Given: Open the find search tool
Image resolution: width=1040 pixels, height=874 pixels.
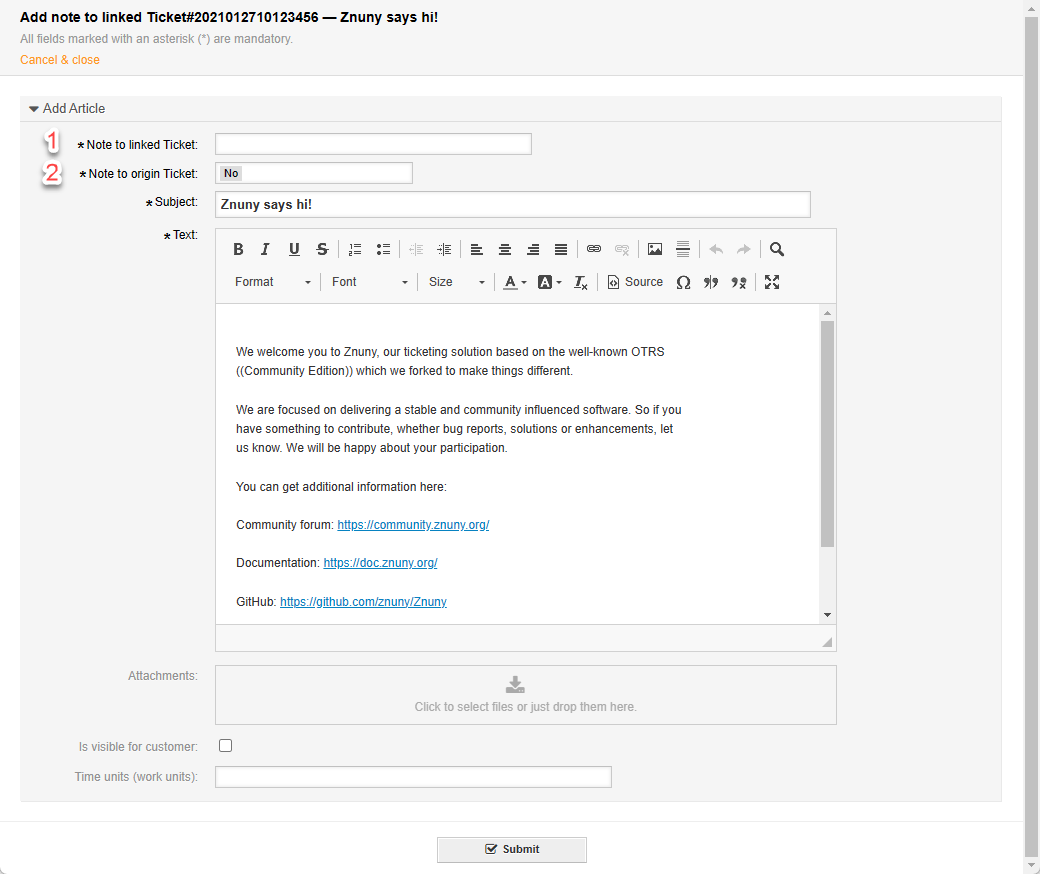Looking at the screenshot, I should (x=777, y=250).
